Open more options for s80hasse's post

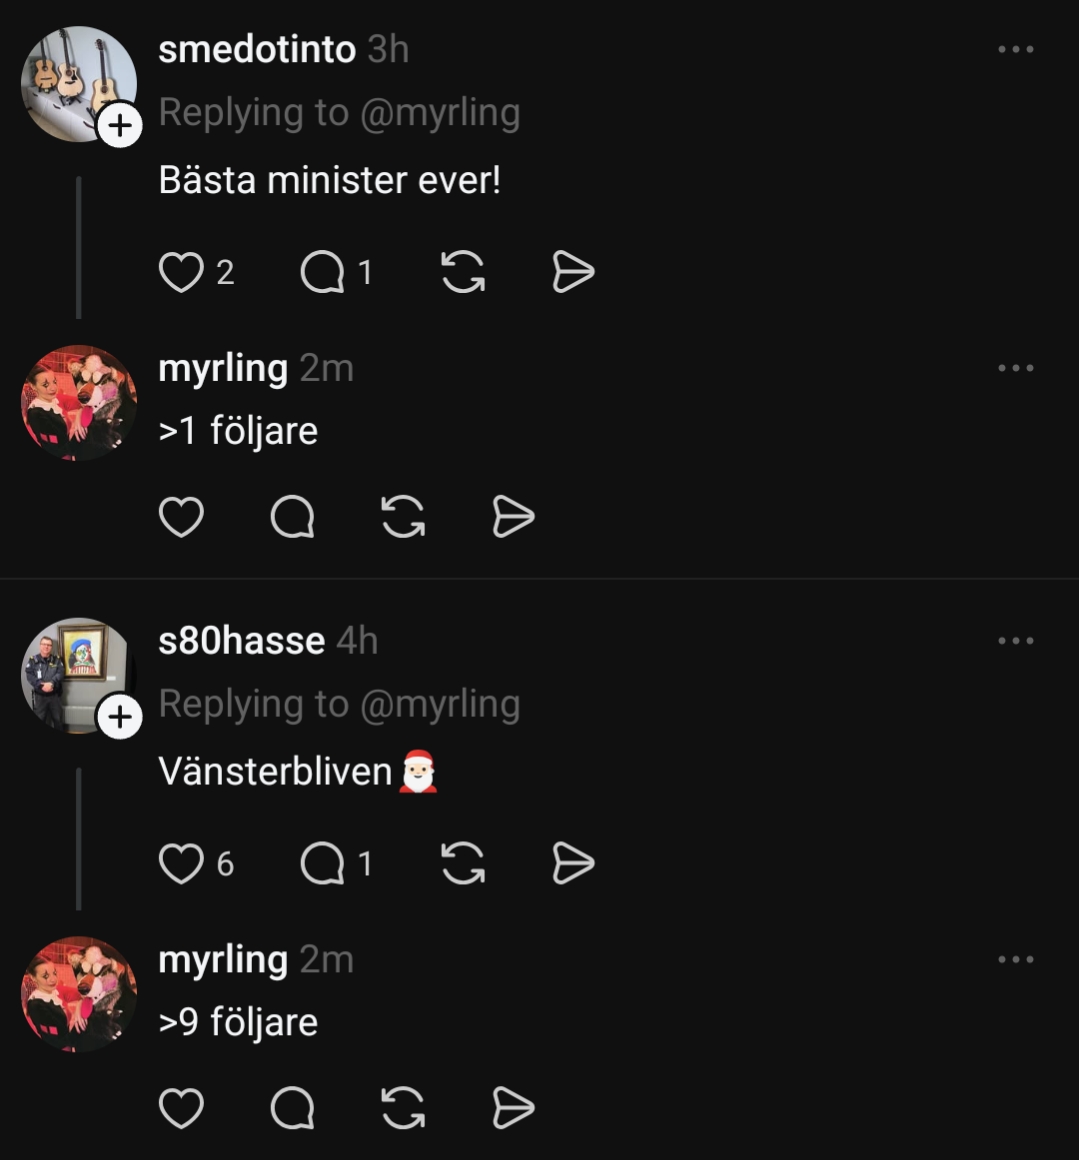point(1015,641)
